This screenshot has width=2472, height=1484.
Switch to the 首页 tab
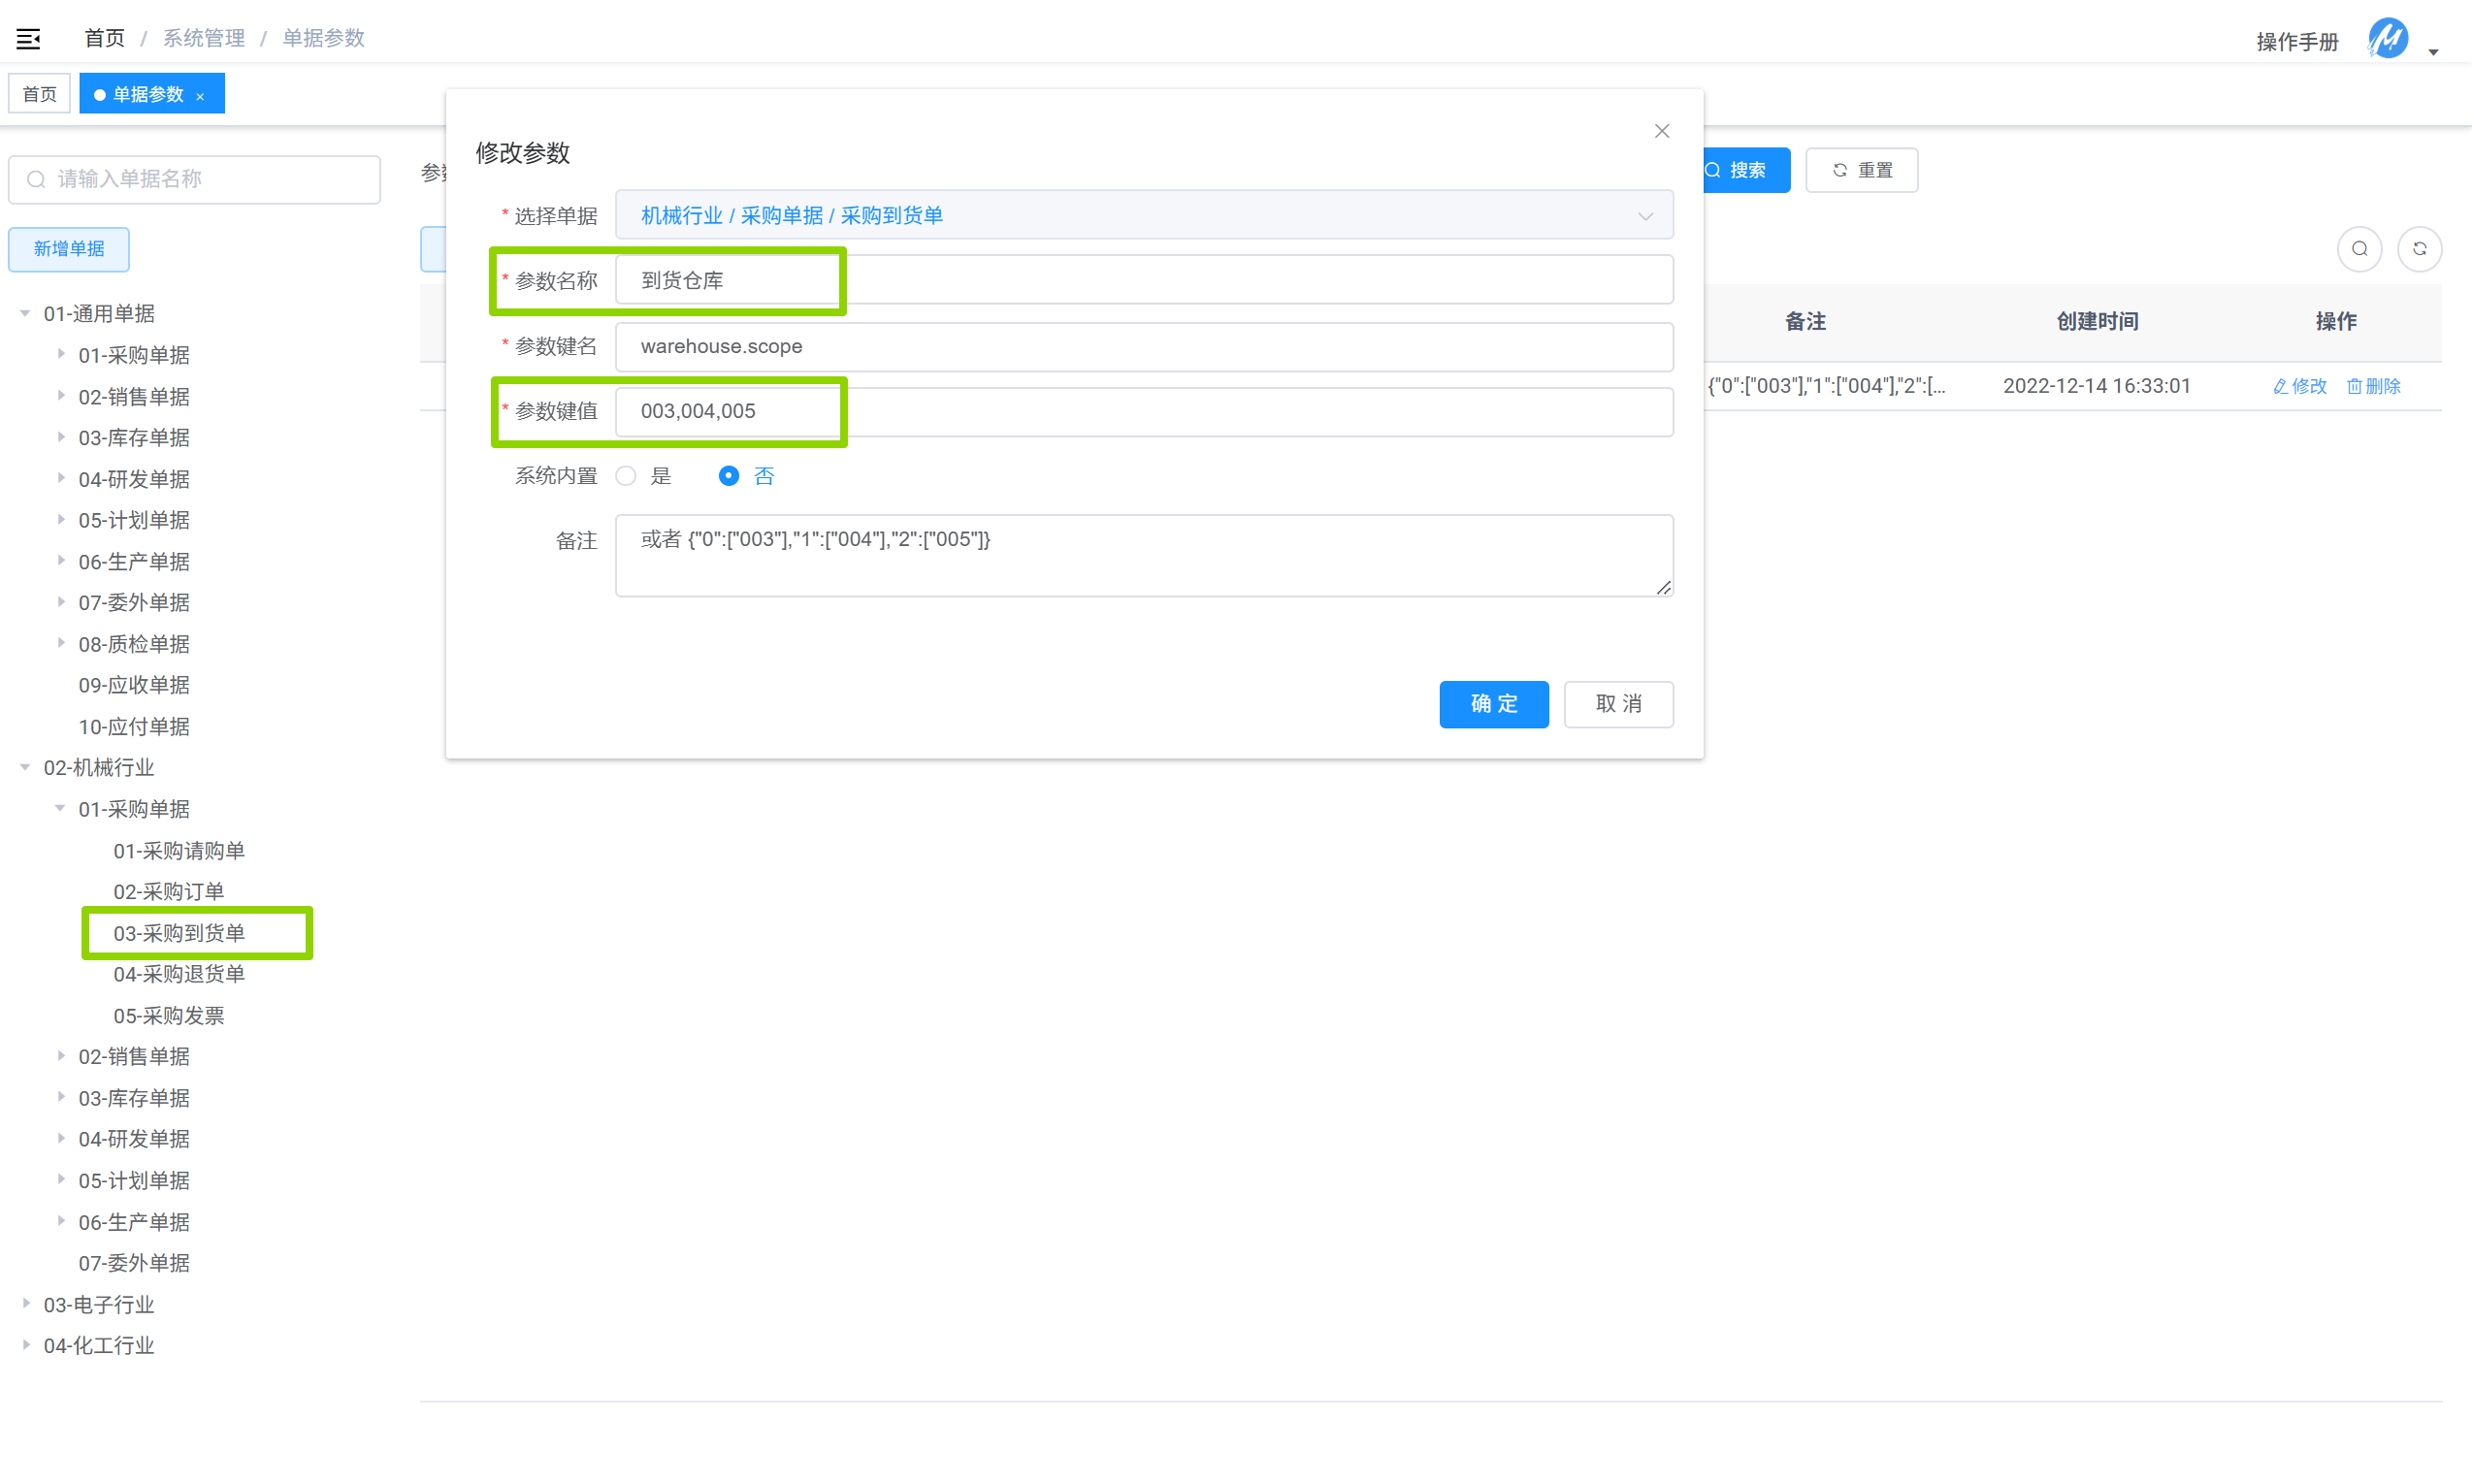click(x=40, y=94)
